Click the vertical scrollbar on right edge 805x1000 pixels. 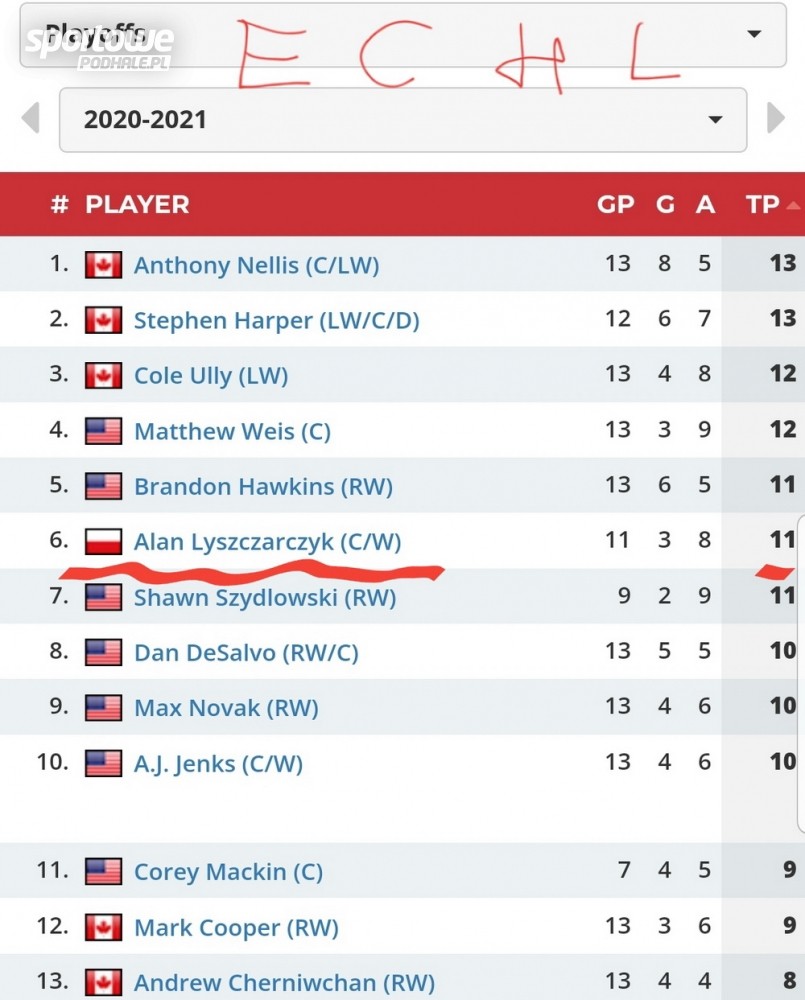[x=800, y=670]
